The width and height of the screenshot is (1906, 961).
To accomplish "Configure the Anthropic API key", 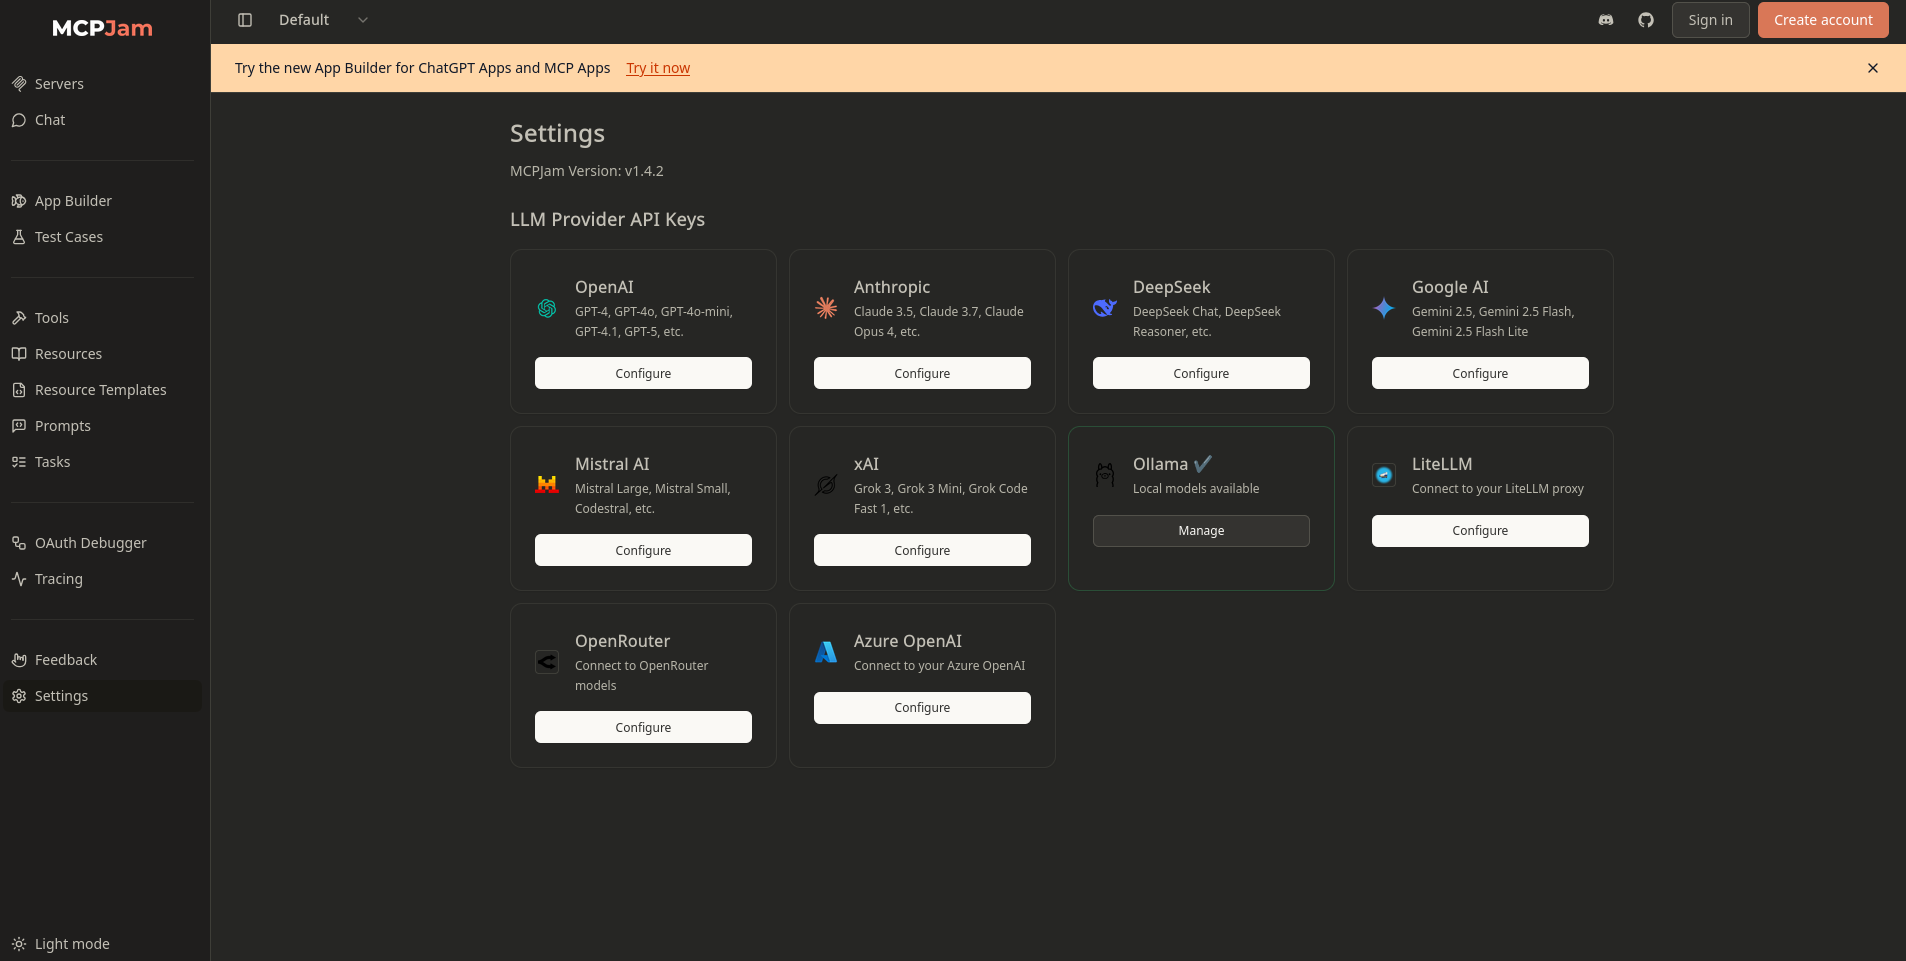I will [x=922, y=373].
